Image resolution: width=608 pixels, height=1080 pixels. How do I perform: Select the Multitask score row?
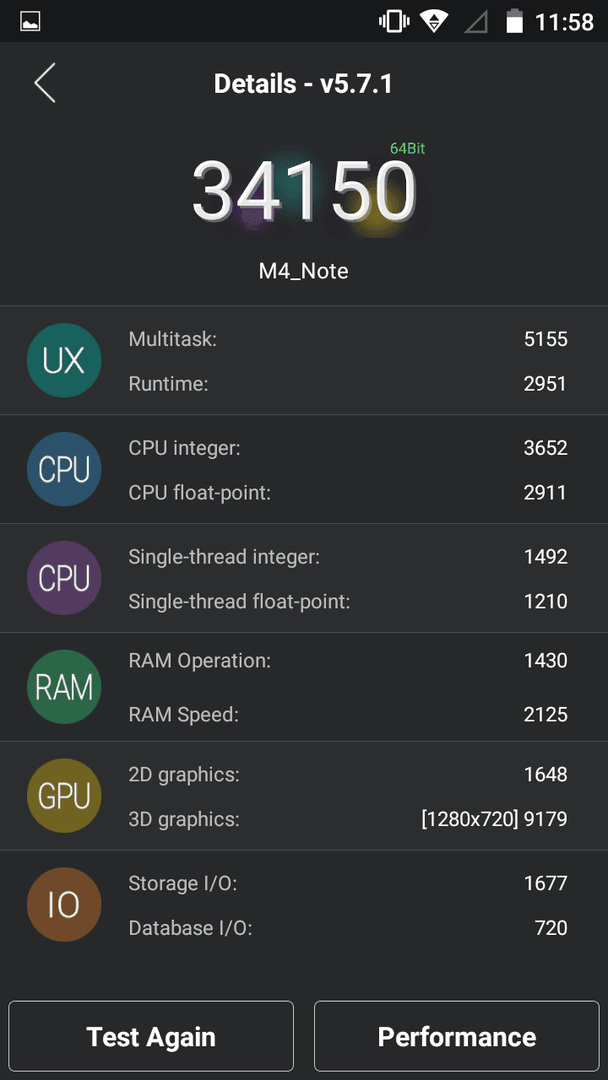(x=348, y=339)
